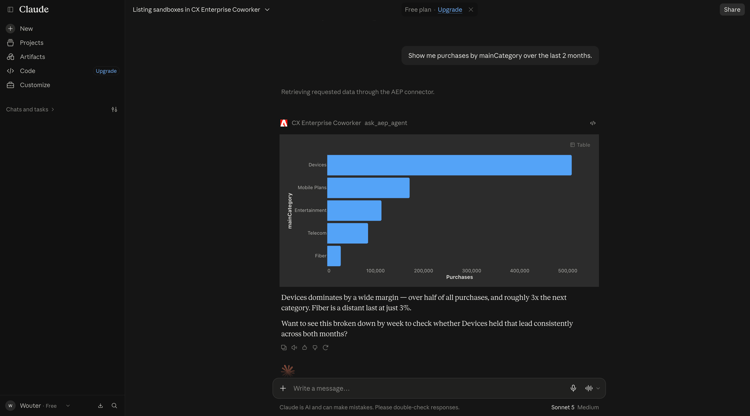Toggle code view icon for connector result

(x=593, y=123)
